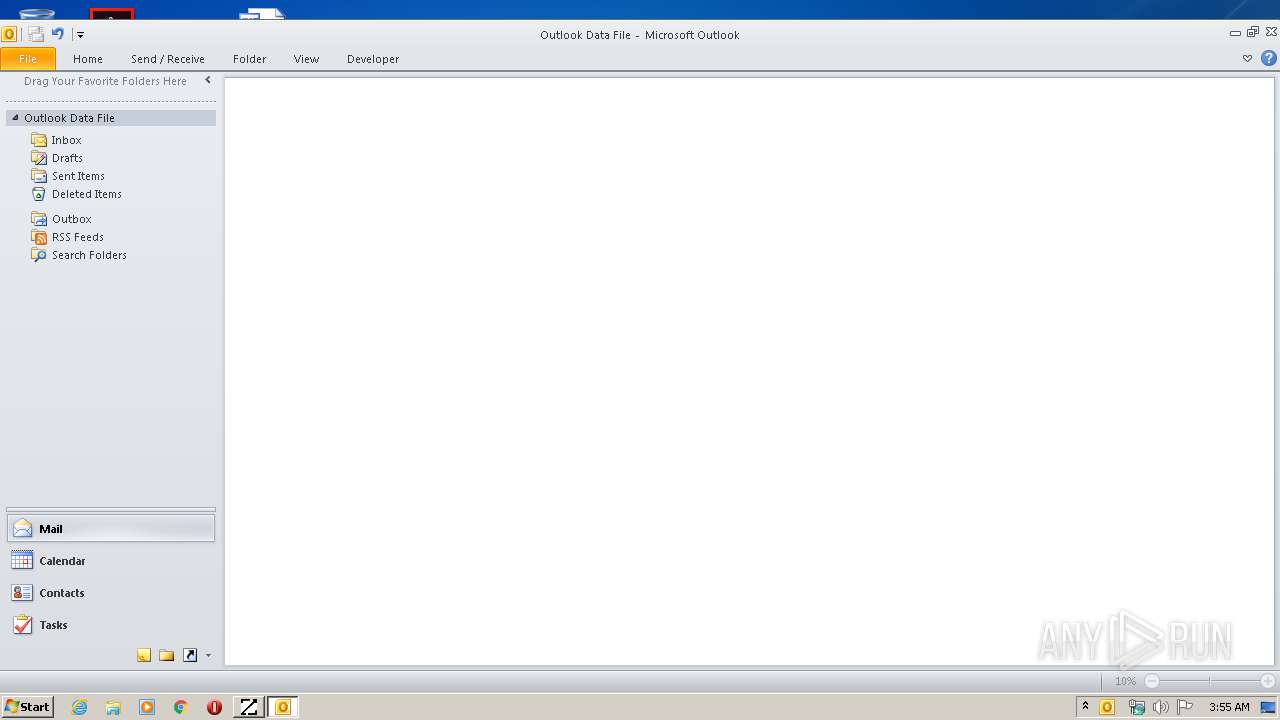The width and height of the screenshot is (1280, 720).
Task: Click the Outlook icon in system tray
Action: click(x=1107, y=707)
